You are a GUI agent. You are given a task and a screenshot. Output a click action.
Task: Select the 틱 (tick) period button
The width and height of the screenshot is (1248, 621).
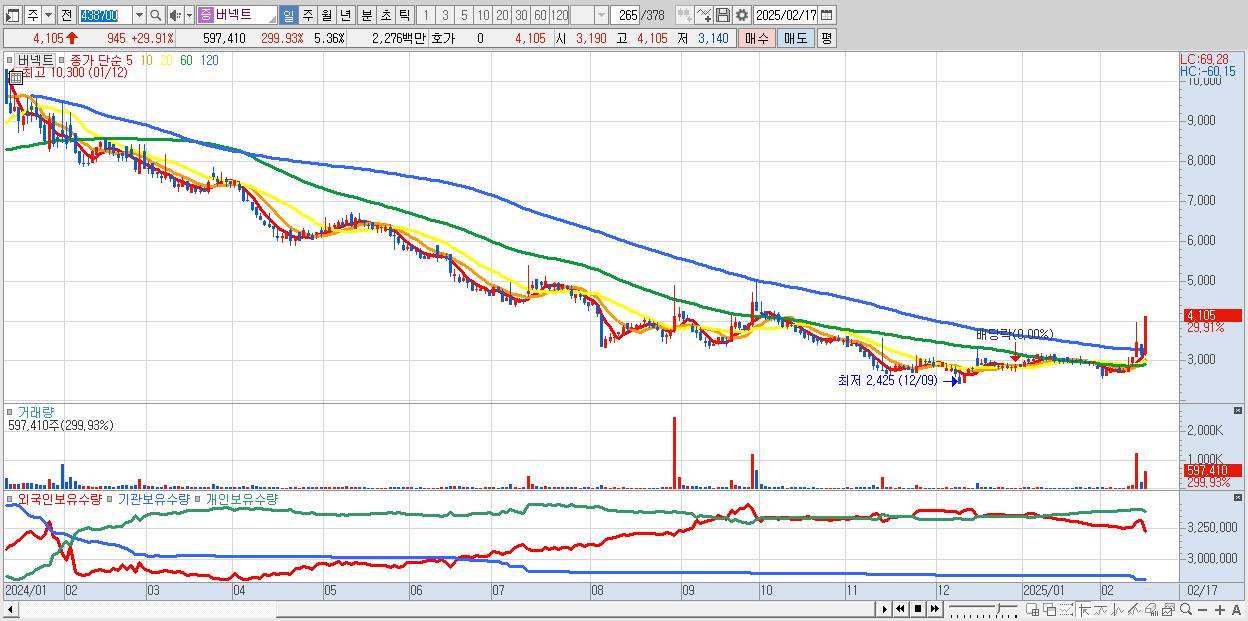click(x=405, y=15)
